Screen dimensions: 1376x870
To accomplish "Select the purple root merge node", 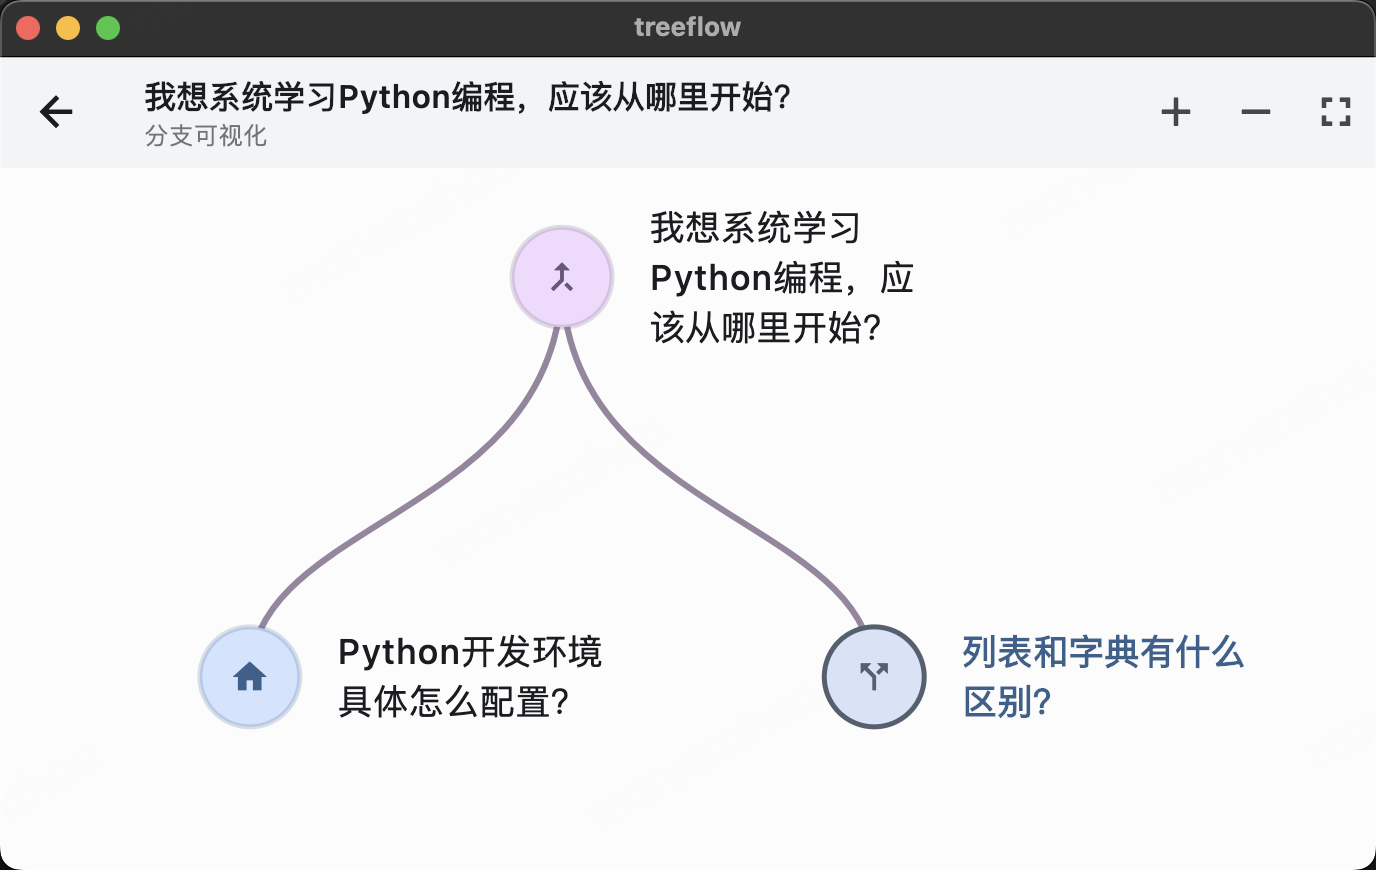I will pyautogui.click(x=562, y=277).
